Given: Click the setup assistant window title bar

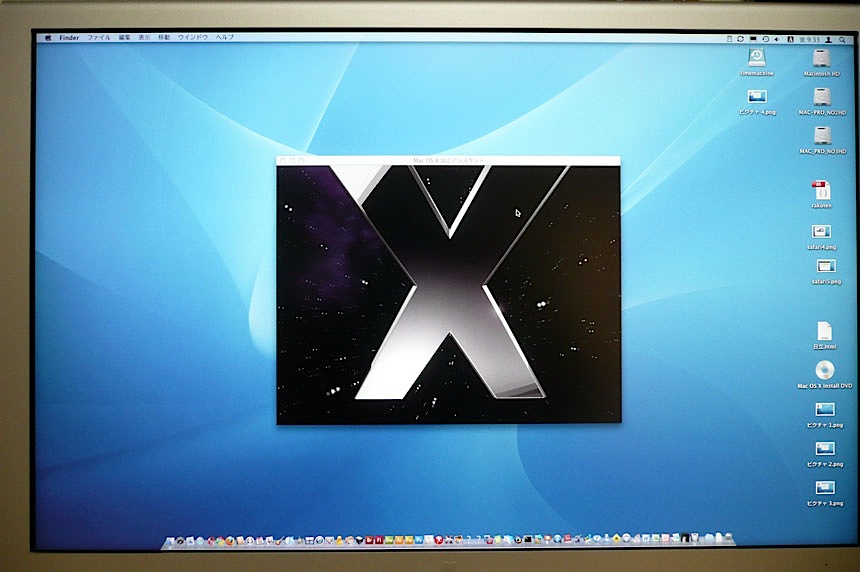Looking at the screenshot, I should tap(448, 160).
